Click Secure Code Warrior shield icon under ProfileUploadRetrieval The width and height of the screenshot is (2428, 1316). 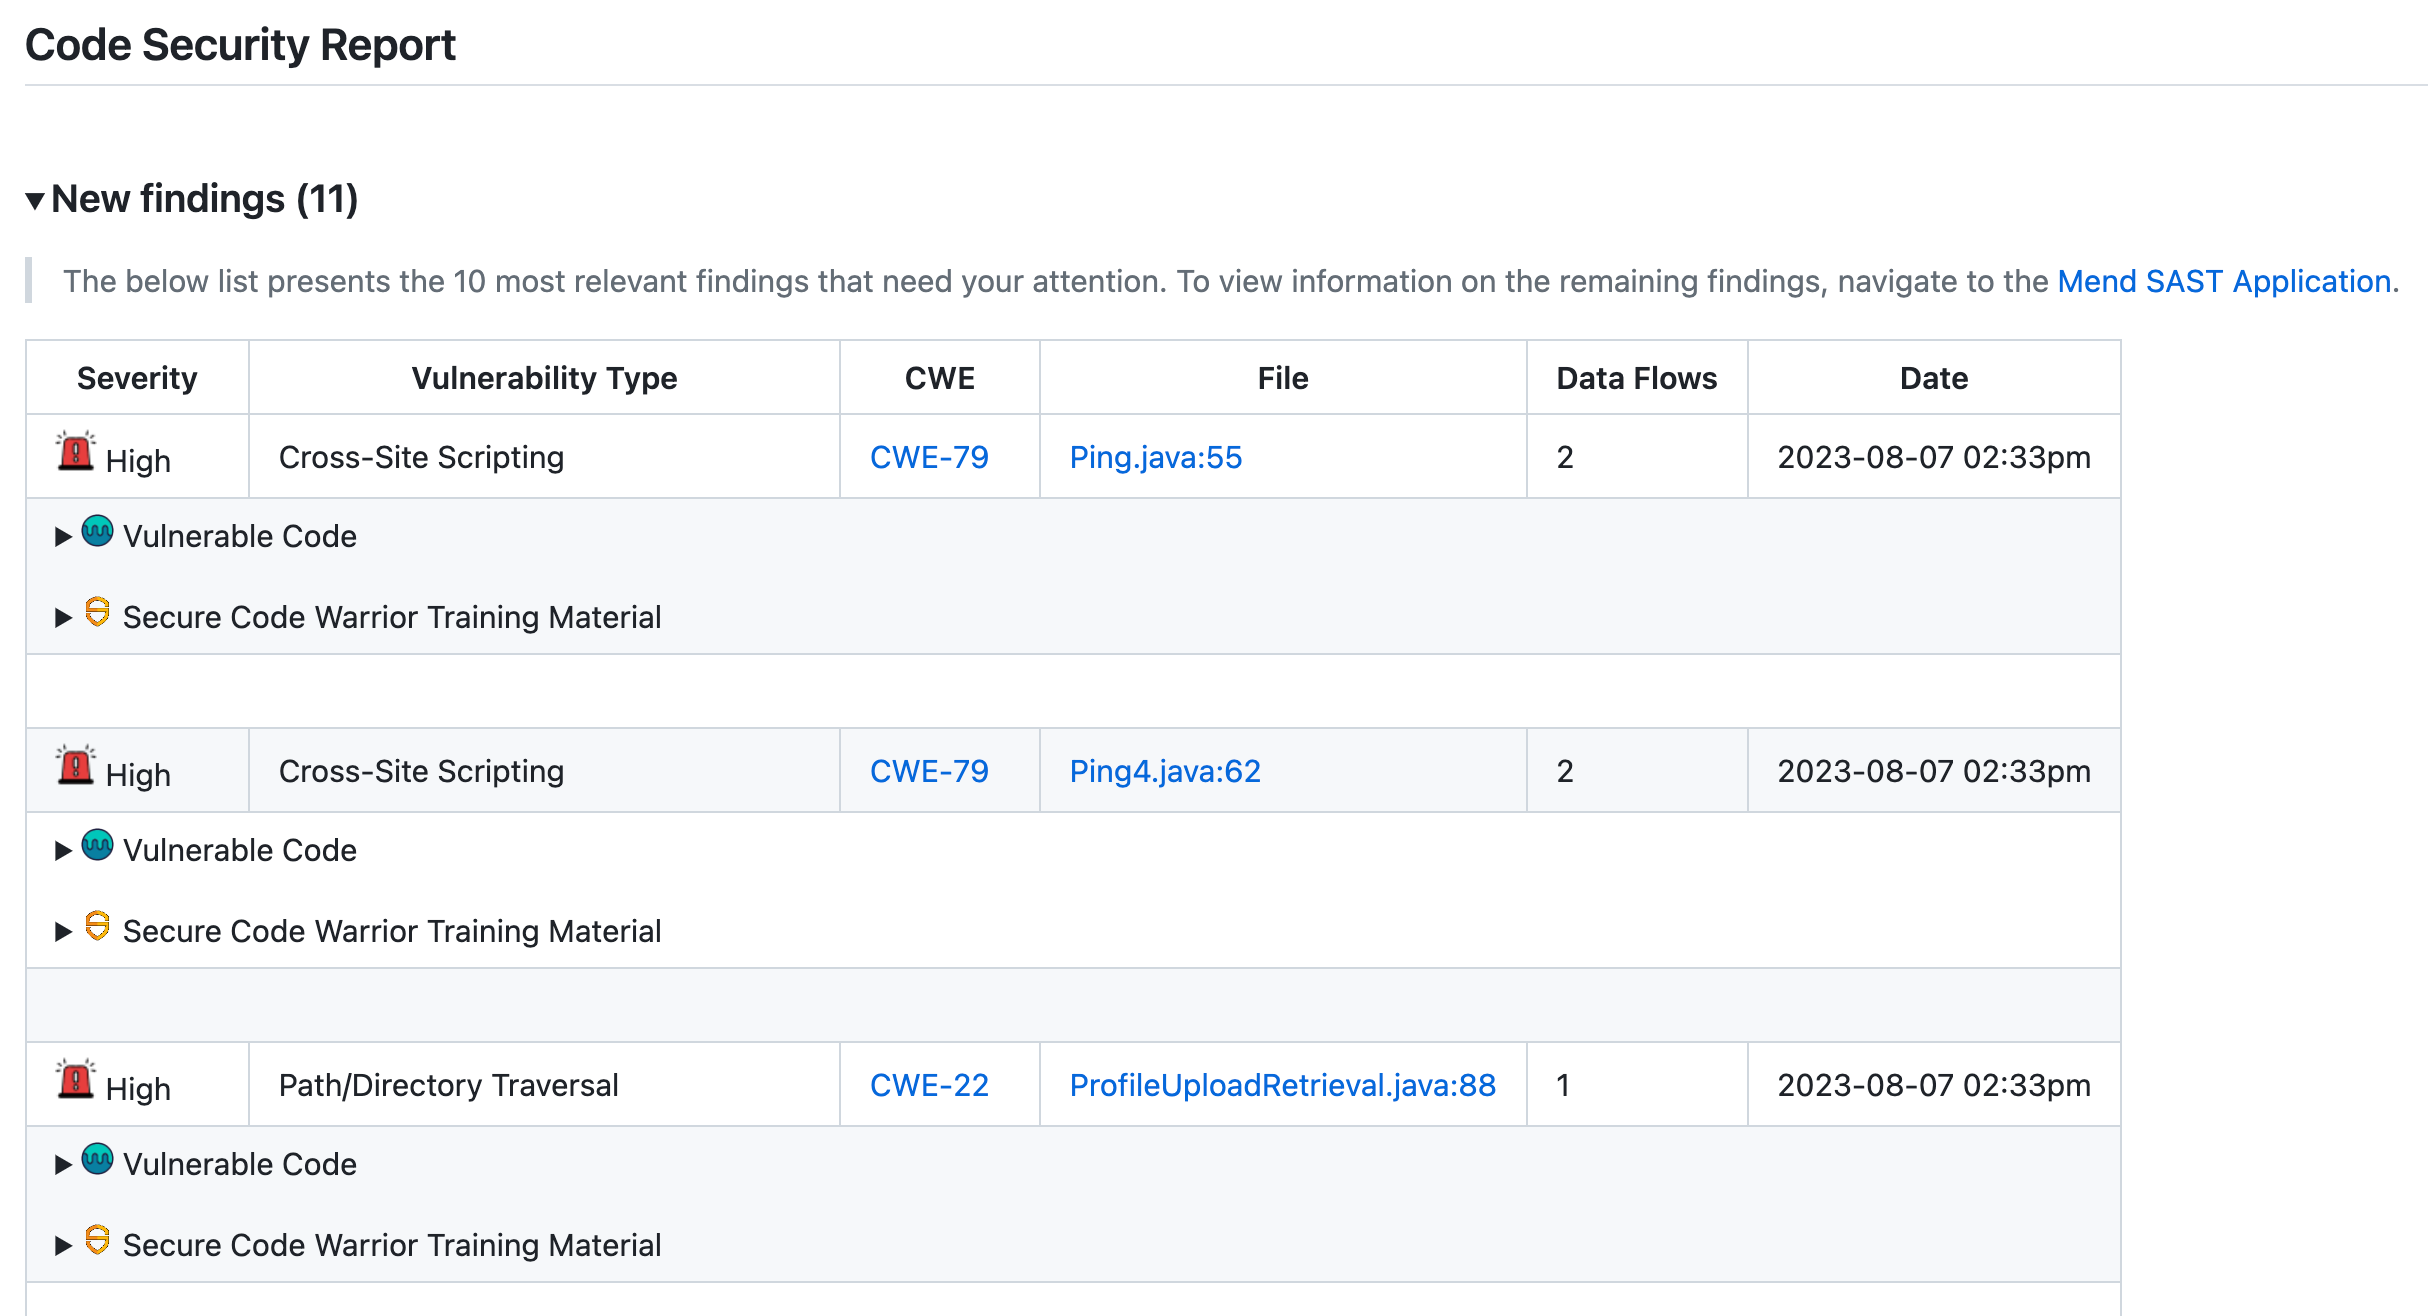tap(97, 1239)
